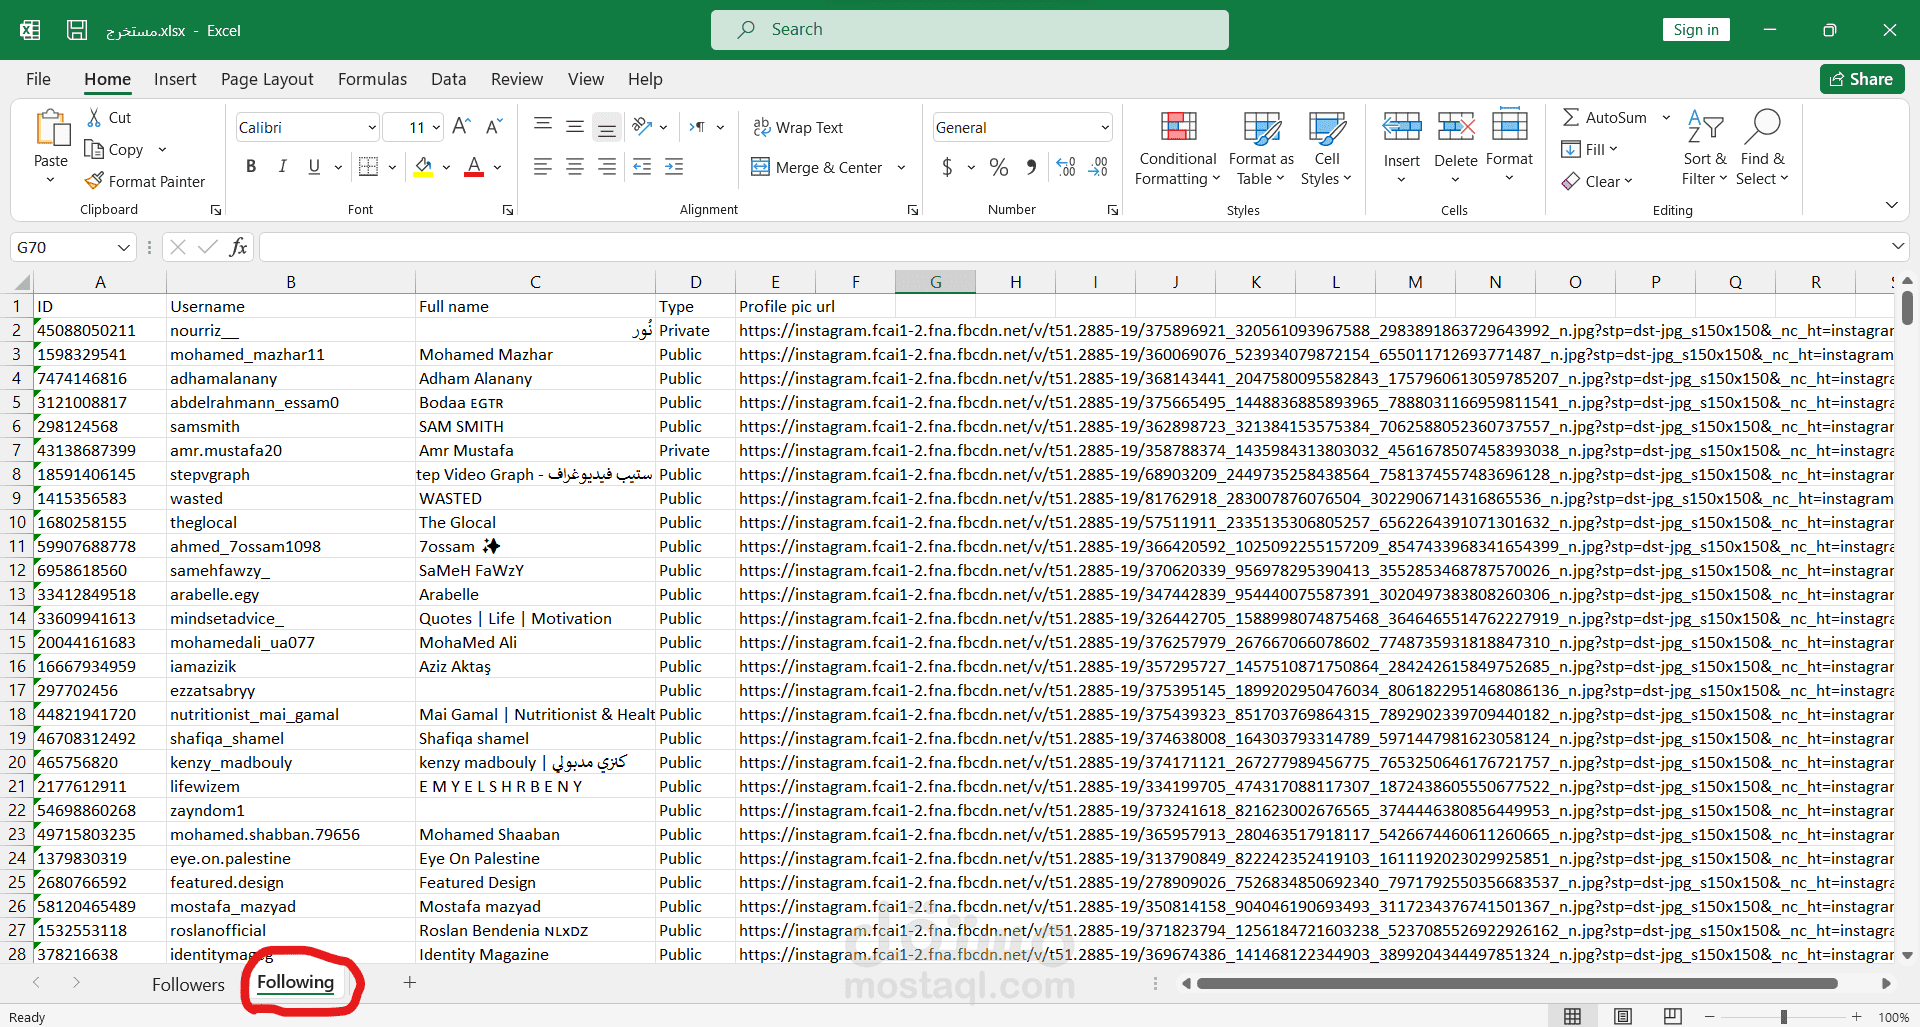The width and height of the screenshot is (1920, 1027).
Task: Click the Save icon in title bar
Action: point(77,30)
